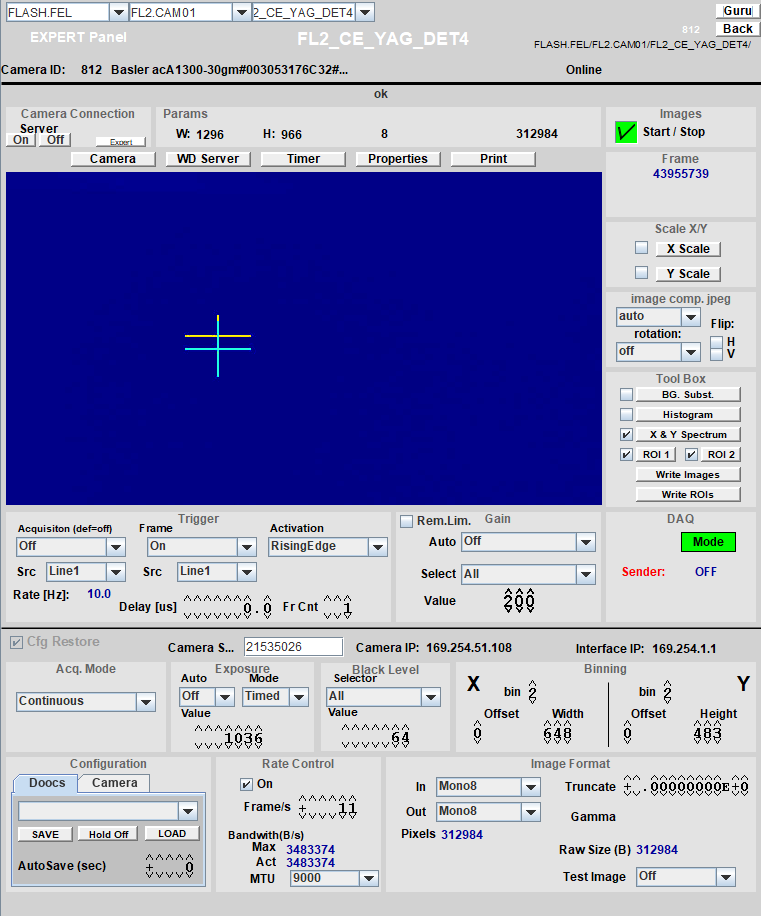Uncheck the X & Y Spectrum checkbox

pos(626,435)
